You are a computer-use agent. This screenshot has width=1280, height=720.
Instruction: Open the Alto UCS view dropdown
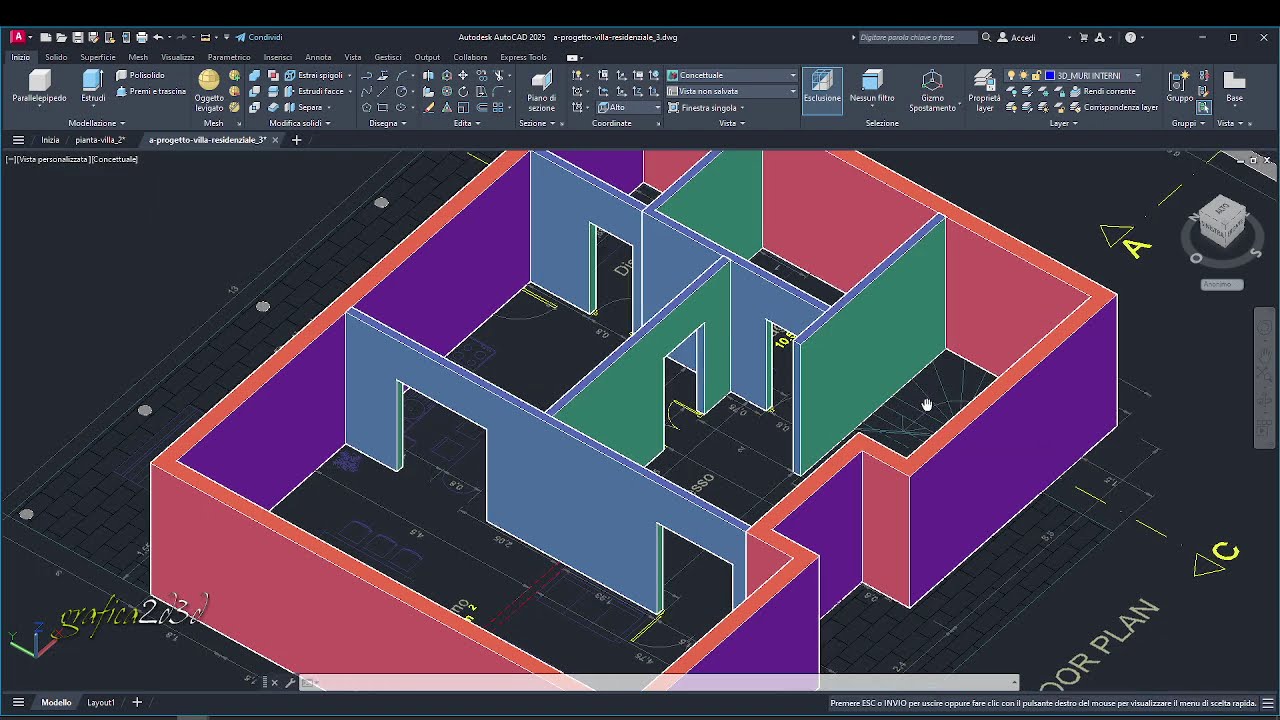629,107
